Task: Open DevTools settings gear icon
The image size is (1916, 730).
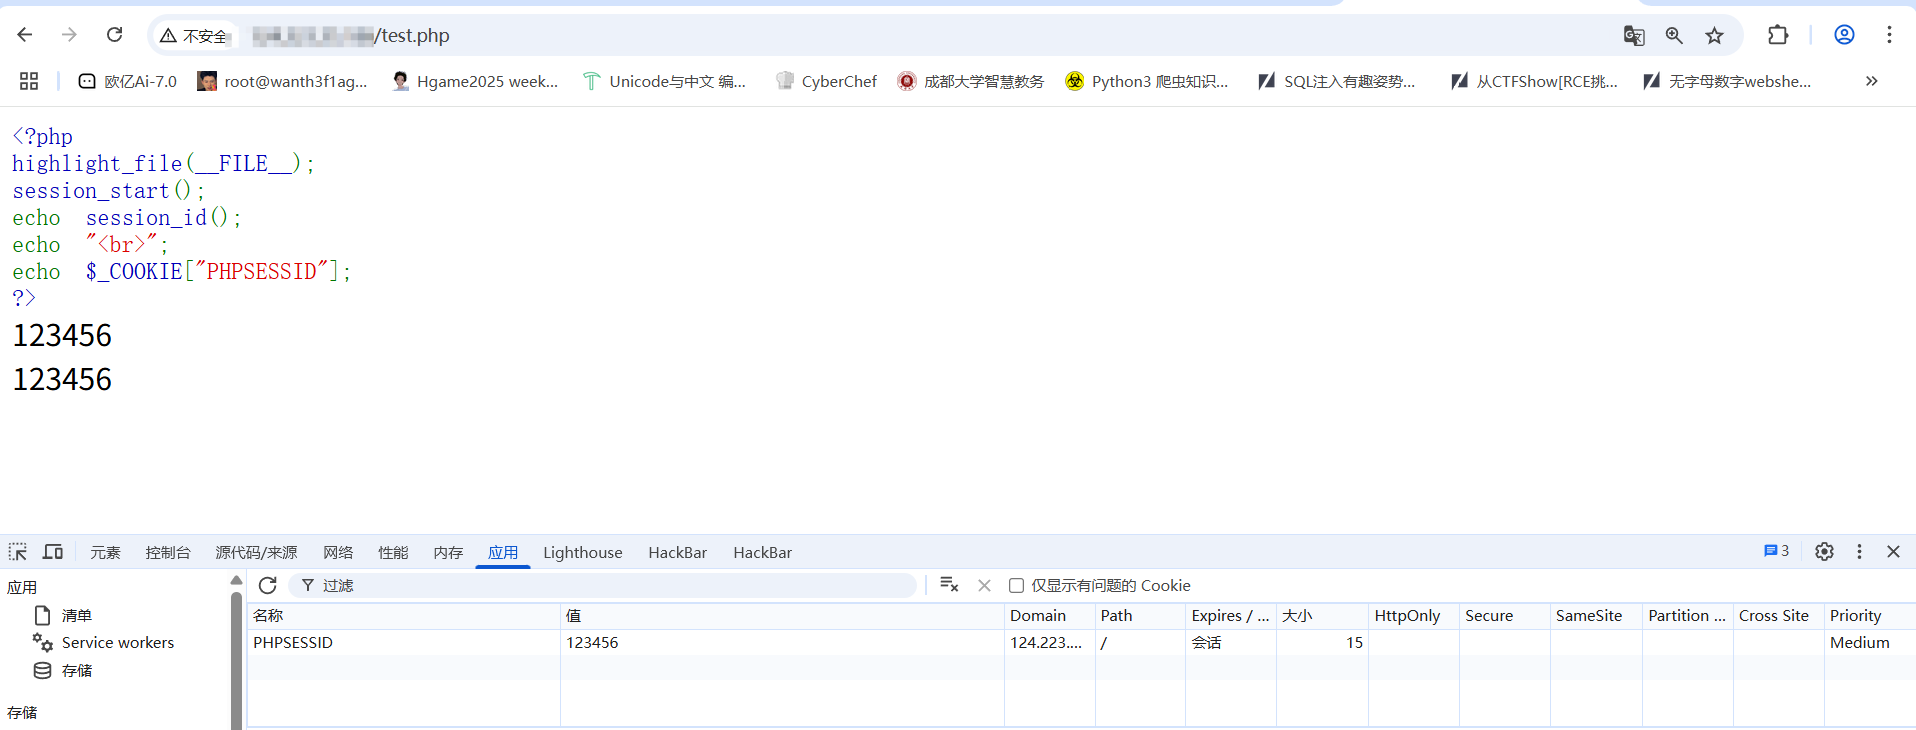Action: point(1824,552)
